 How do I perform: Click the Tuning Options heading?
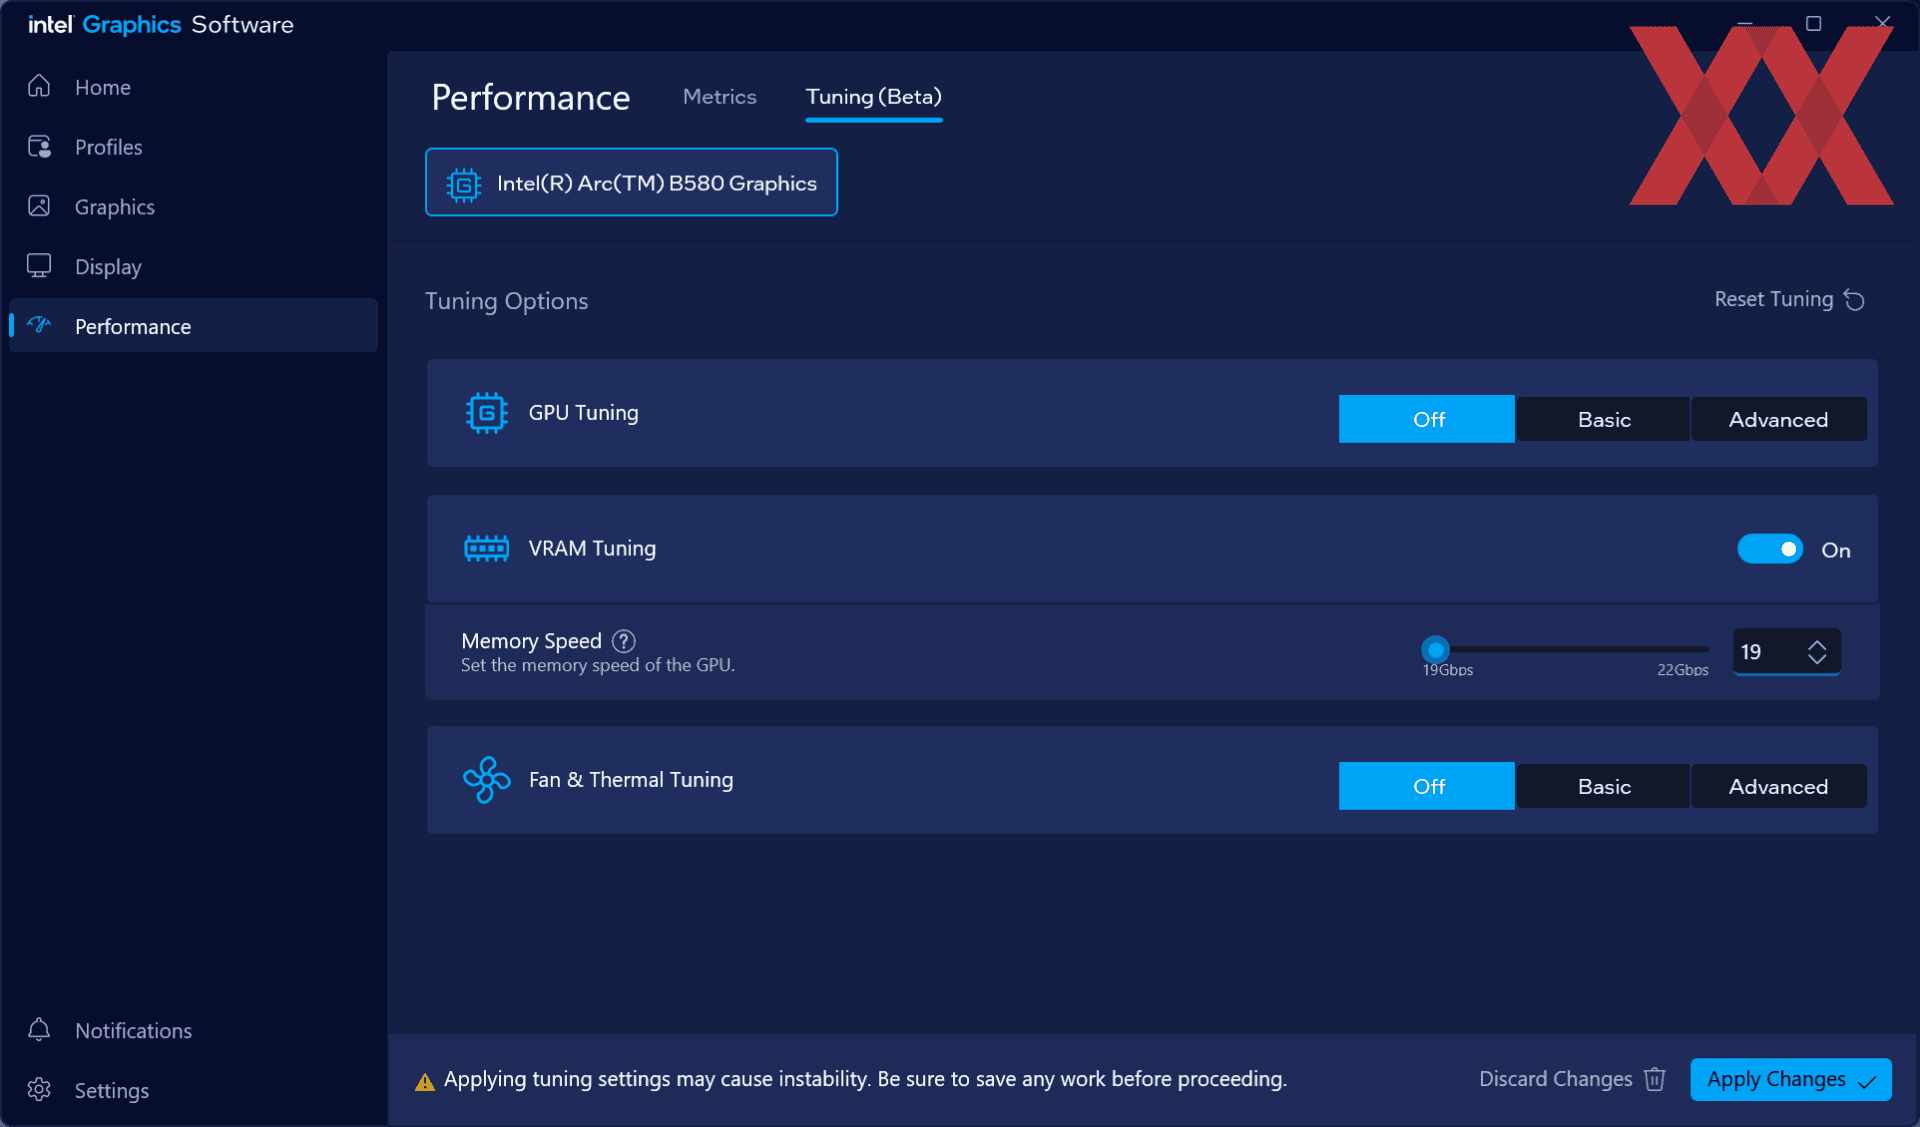(x=506, y=301)
